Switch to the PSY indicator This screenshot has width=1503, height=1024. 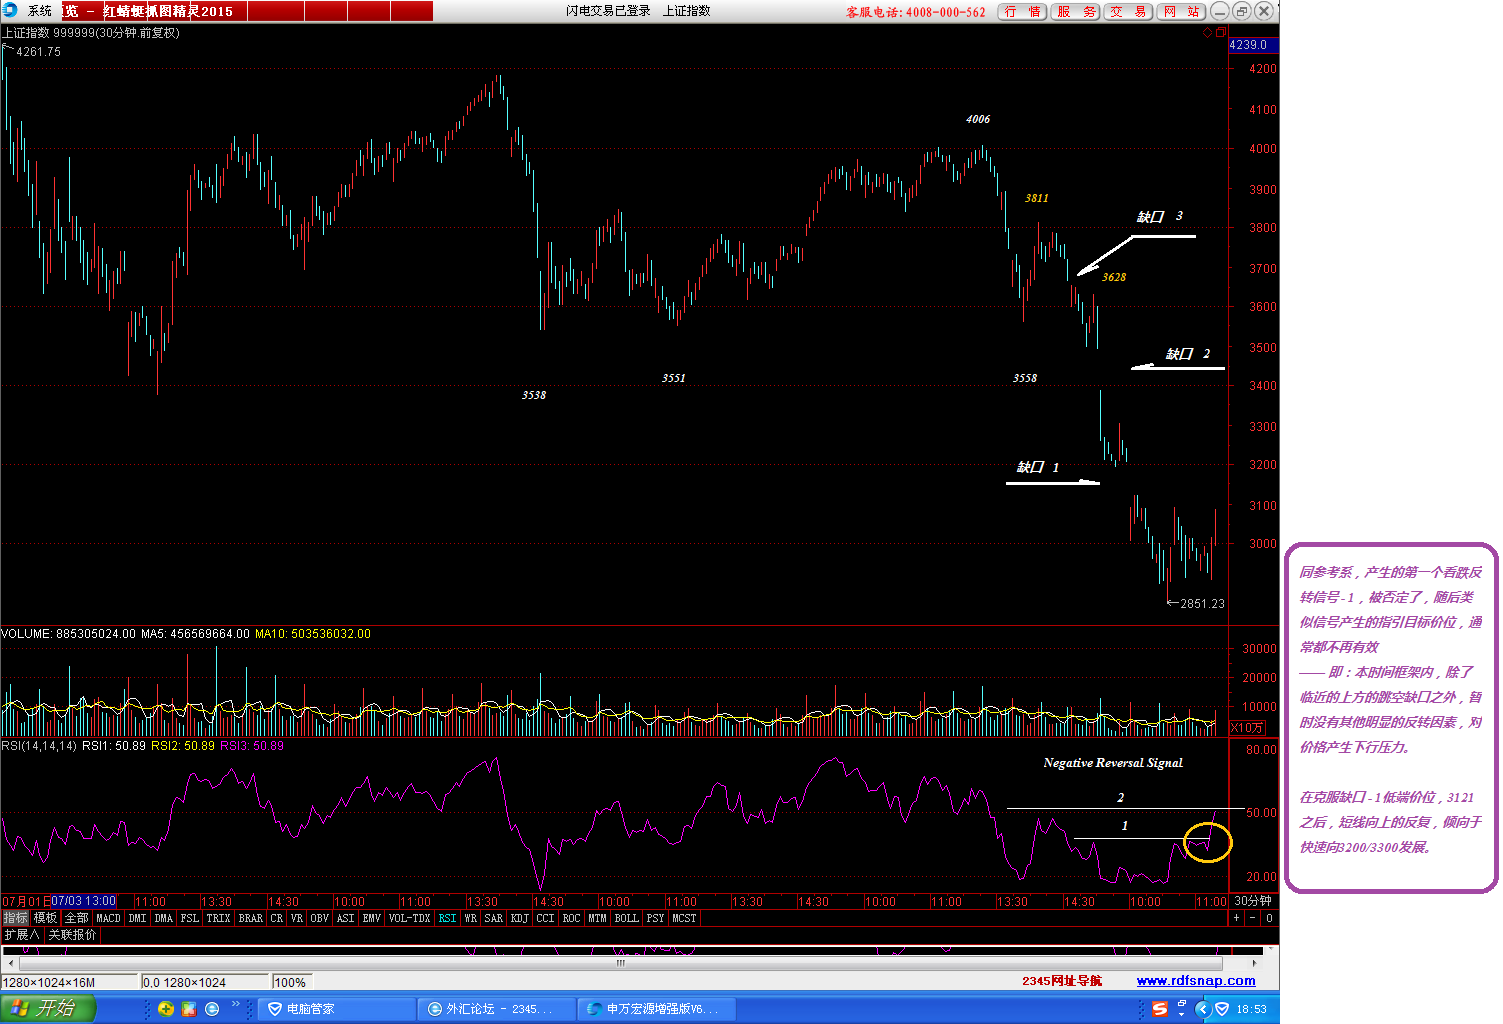click(x=655, y=918)
